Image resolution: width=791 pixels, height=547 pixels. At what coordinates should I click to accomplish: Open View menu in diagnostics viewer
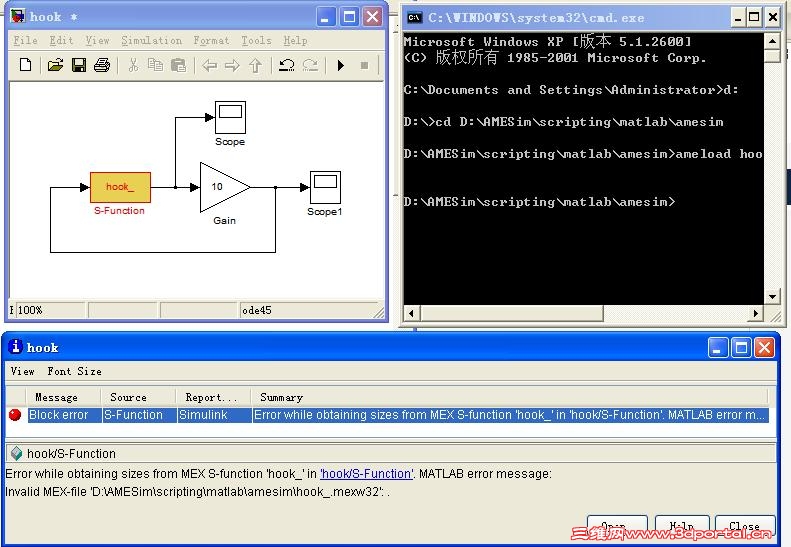pos(23,371)
